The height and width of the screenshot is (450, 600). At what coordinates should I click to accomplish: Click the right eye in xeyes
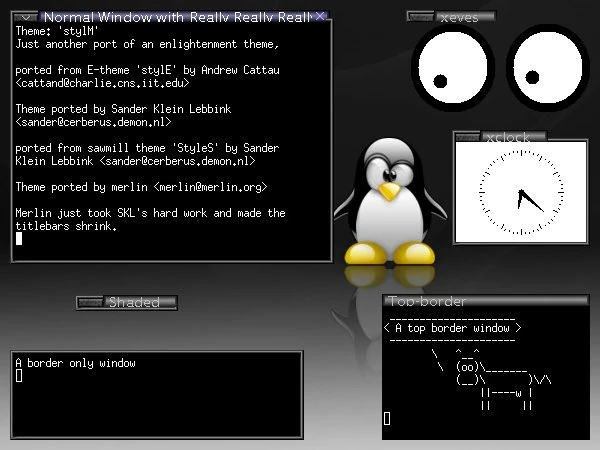click(x=548, y=68)
